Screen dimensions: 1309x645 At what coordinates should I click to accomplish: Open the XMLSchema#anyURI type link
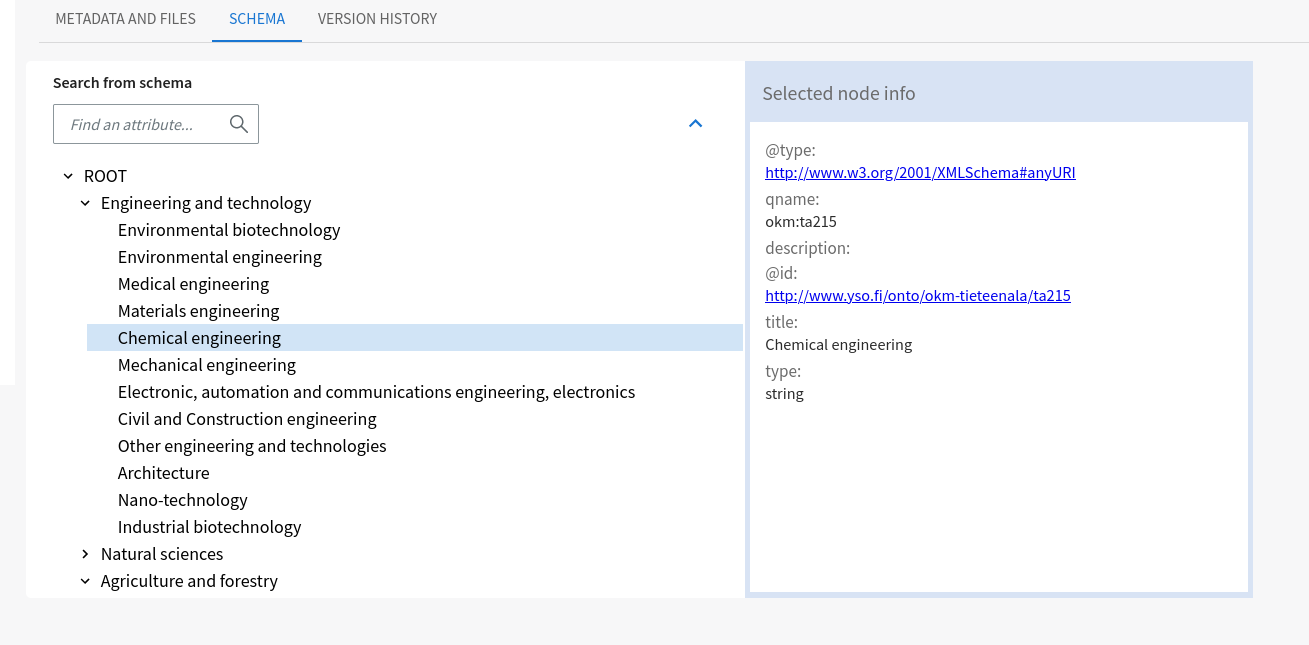click(x=920, y=172)
